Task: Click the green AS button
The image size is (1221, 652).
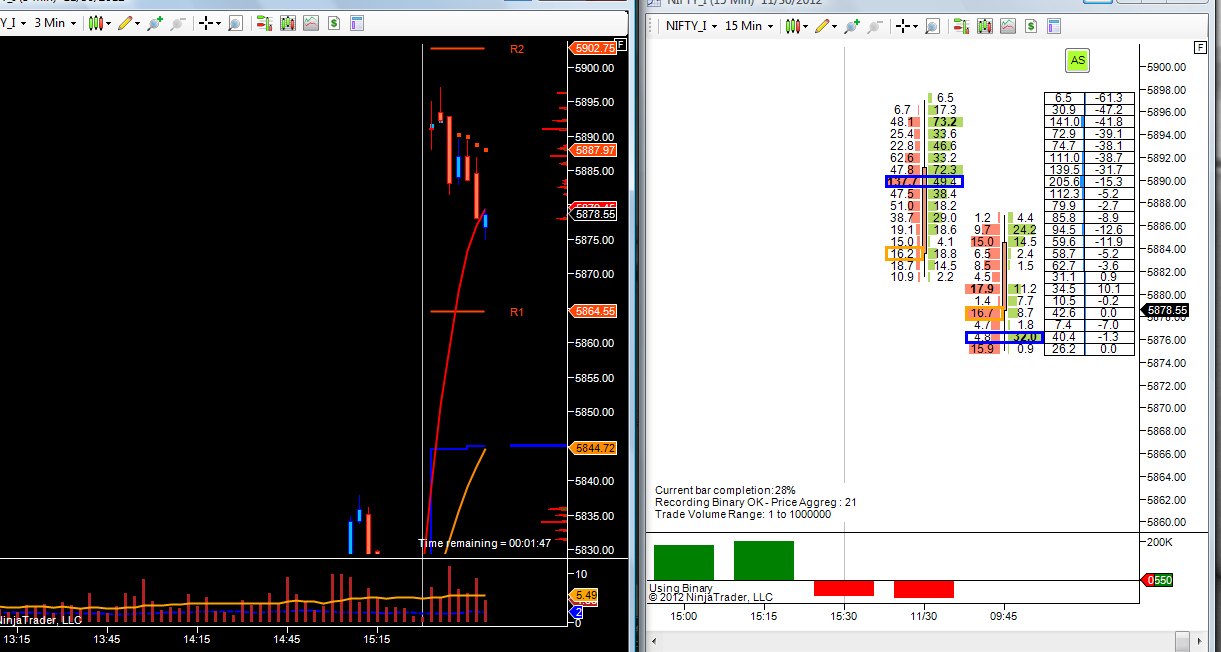Action: [1077, 60]
